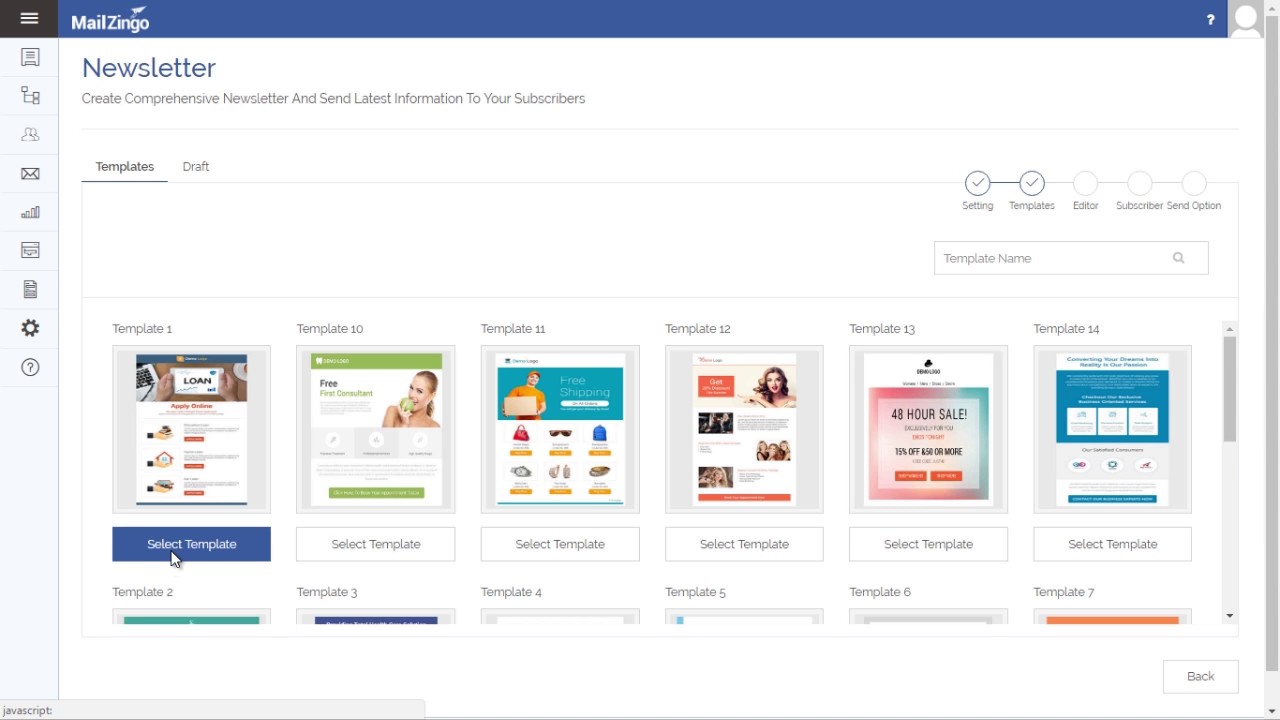The height and width of the screenshot is (720, 1280).
Task: Open the newsletter list sidebar icon
Action: point(30,57)
